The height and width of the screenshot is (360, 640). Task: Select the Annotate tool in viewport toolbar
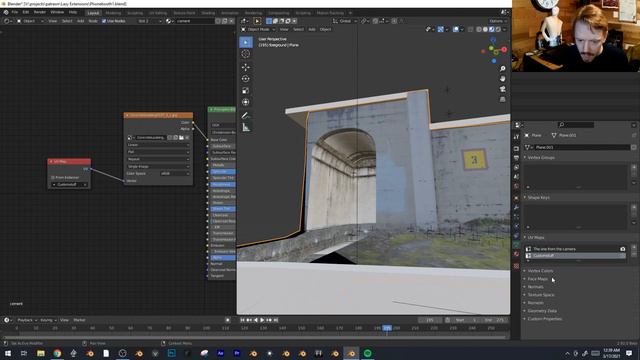click(246, 116)
